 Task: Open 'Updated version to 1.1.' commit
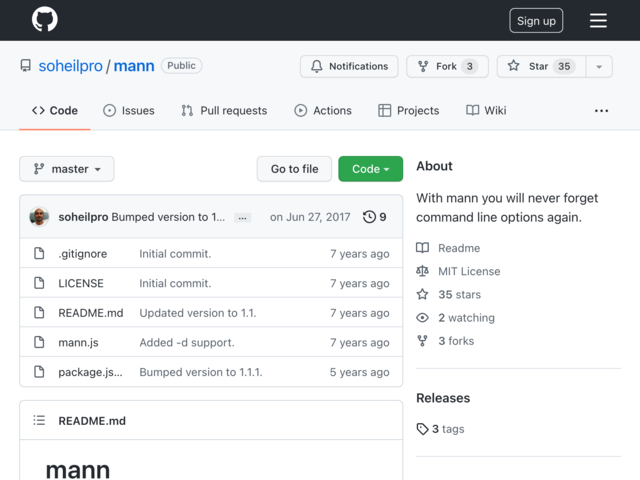click(198, 313)
